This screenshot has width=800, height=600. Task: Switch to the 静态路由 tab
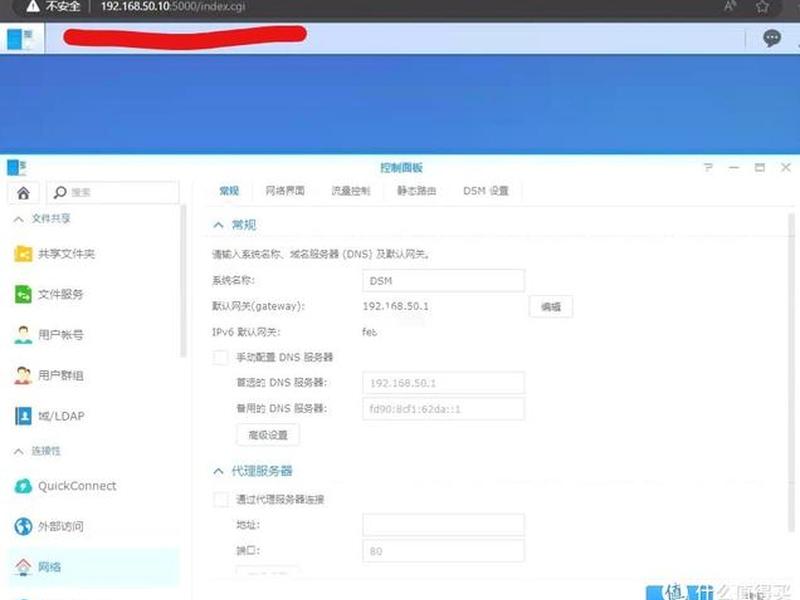coord(416,191)
